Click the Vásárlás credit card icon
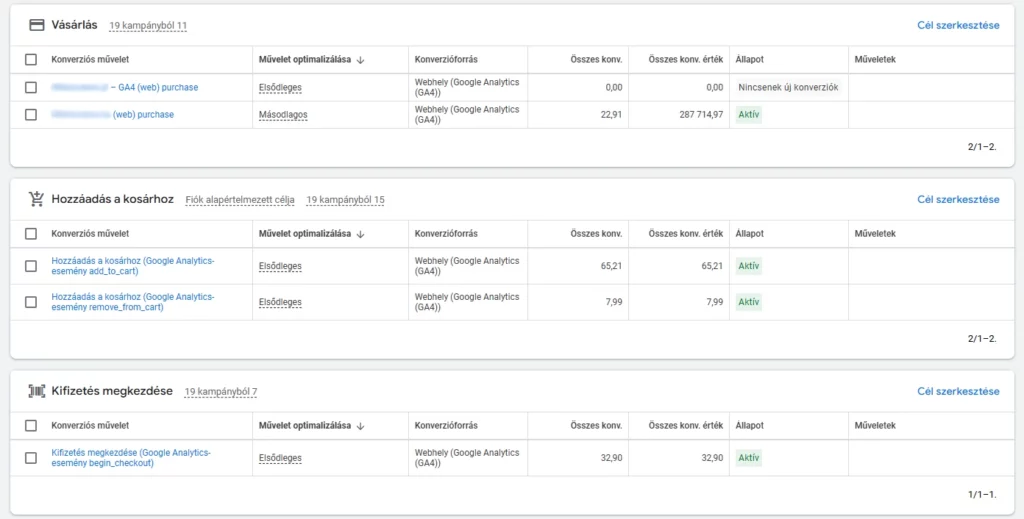The width and height of the screenshot is (1024, 519). click(37, 25)
